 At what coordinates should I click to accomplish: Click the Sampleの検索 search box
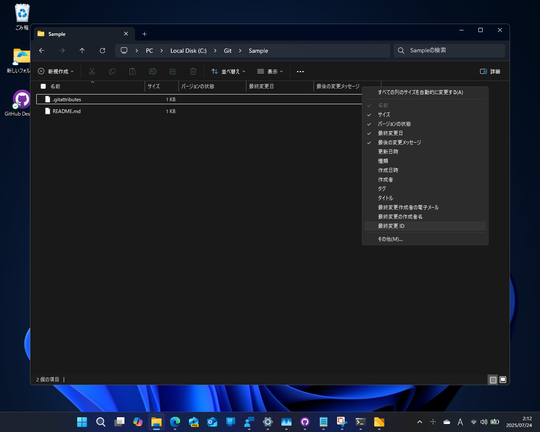tap(449, 51)
